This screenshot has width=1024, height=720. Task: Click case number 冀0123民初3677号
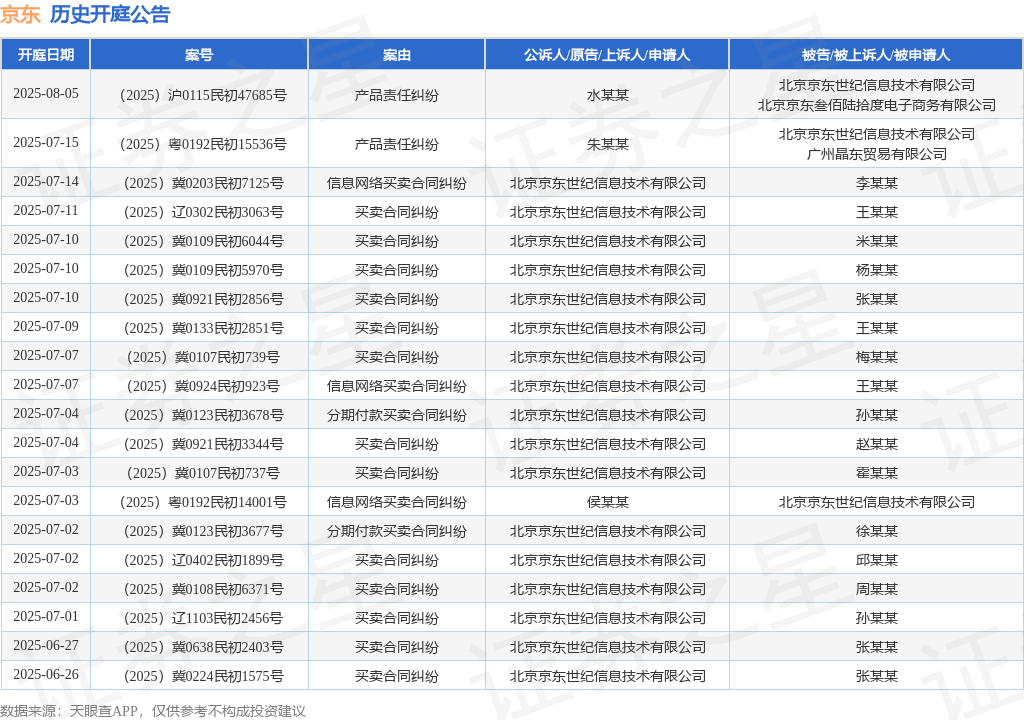tap(204, 531)
